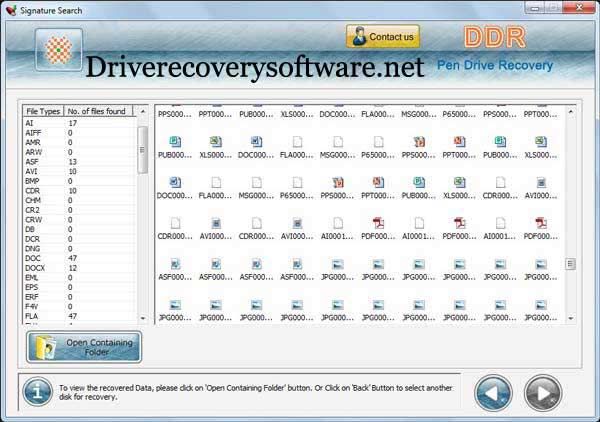
Task: Select the EML file type row
Action: coord(79,277)
